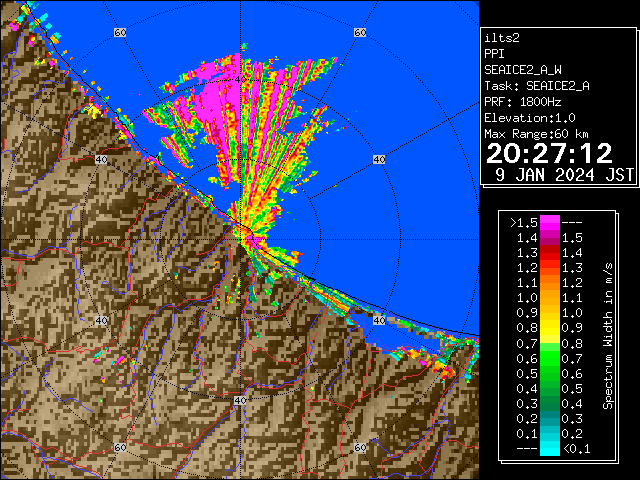Select the date text 9 JAN 2024 JST
640x480 pixels.
coord(564,175)
